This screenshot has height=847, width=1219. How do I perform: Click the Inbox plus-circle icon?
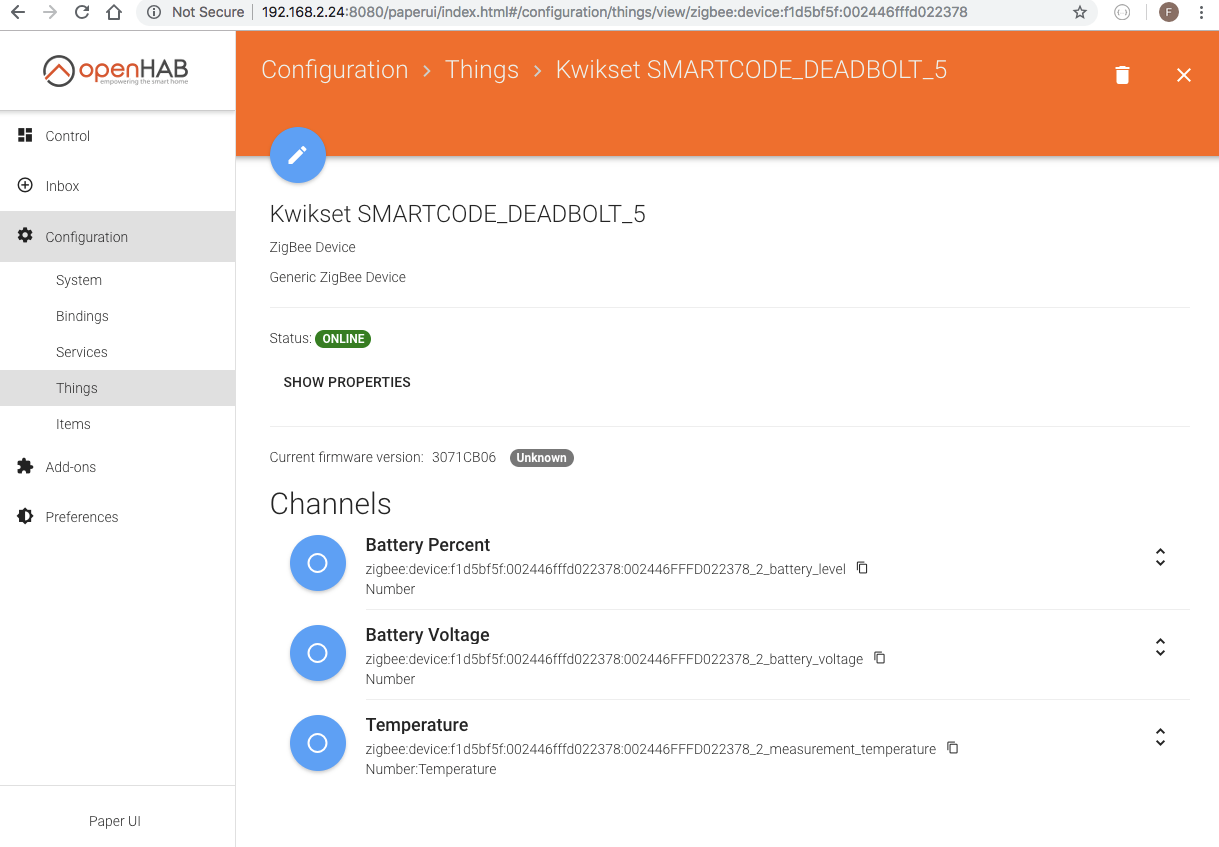click(26, 185)
